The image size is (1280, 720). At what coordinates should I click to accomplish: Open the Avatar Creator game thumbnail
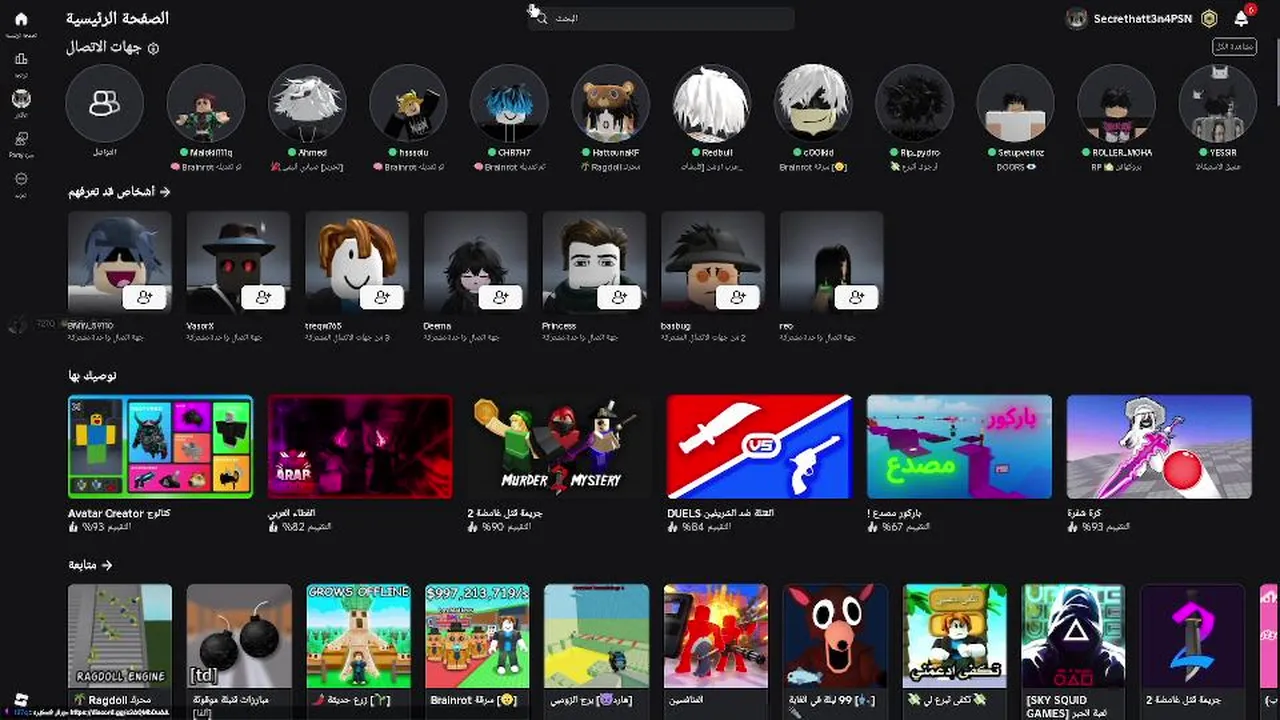(x=160, y=447)
